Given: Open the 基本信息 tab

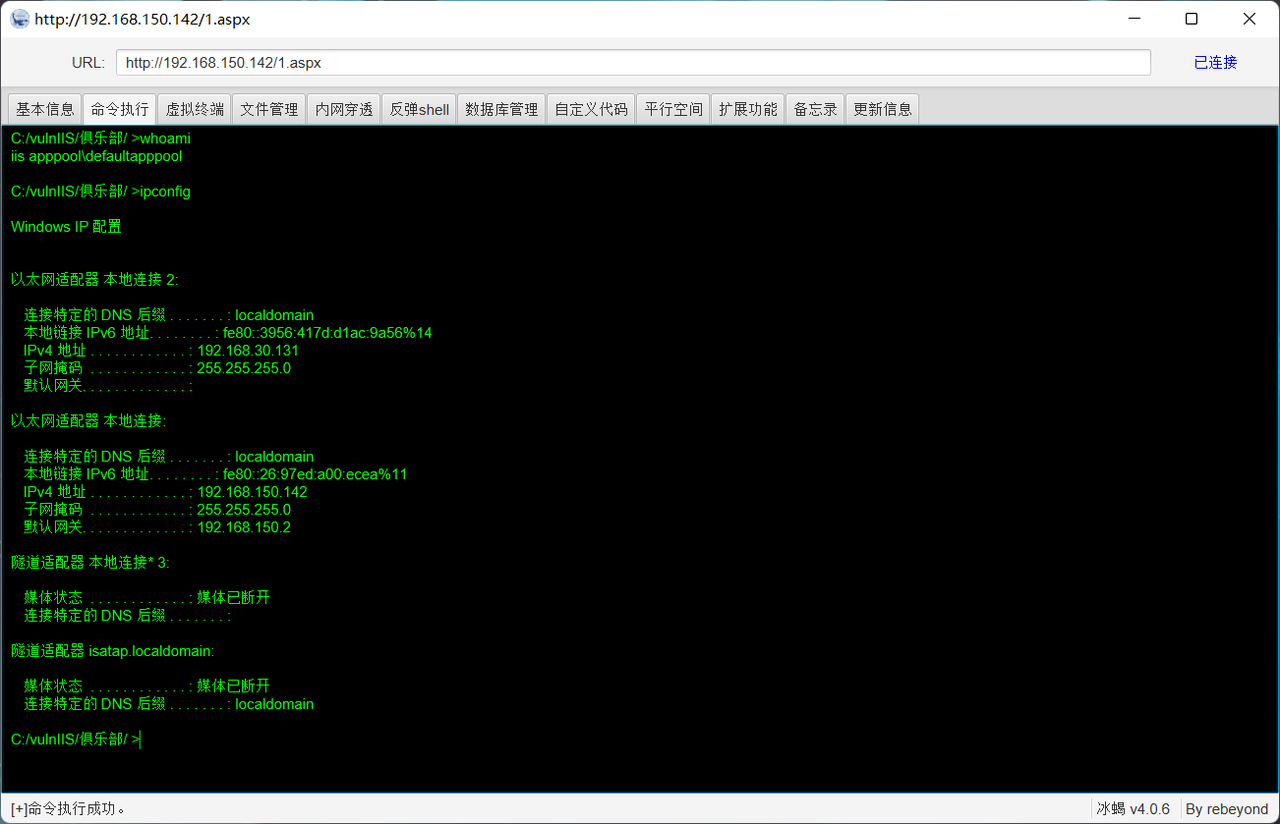Looking at the screenshot, I should click(45, 109).
